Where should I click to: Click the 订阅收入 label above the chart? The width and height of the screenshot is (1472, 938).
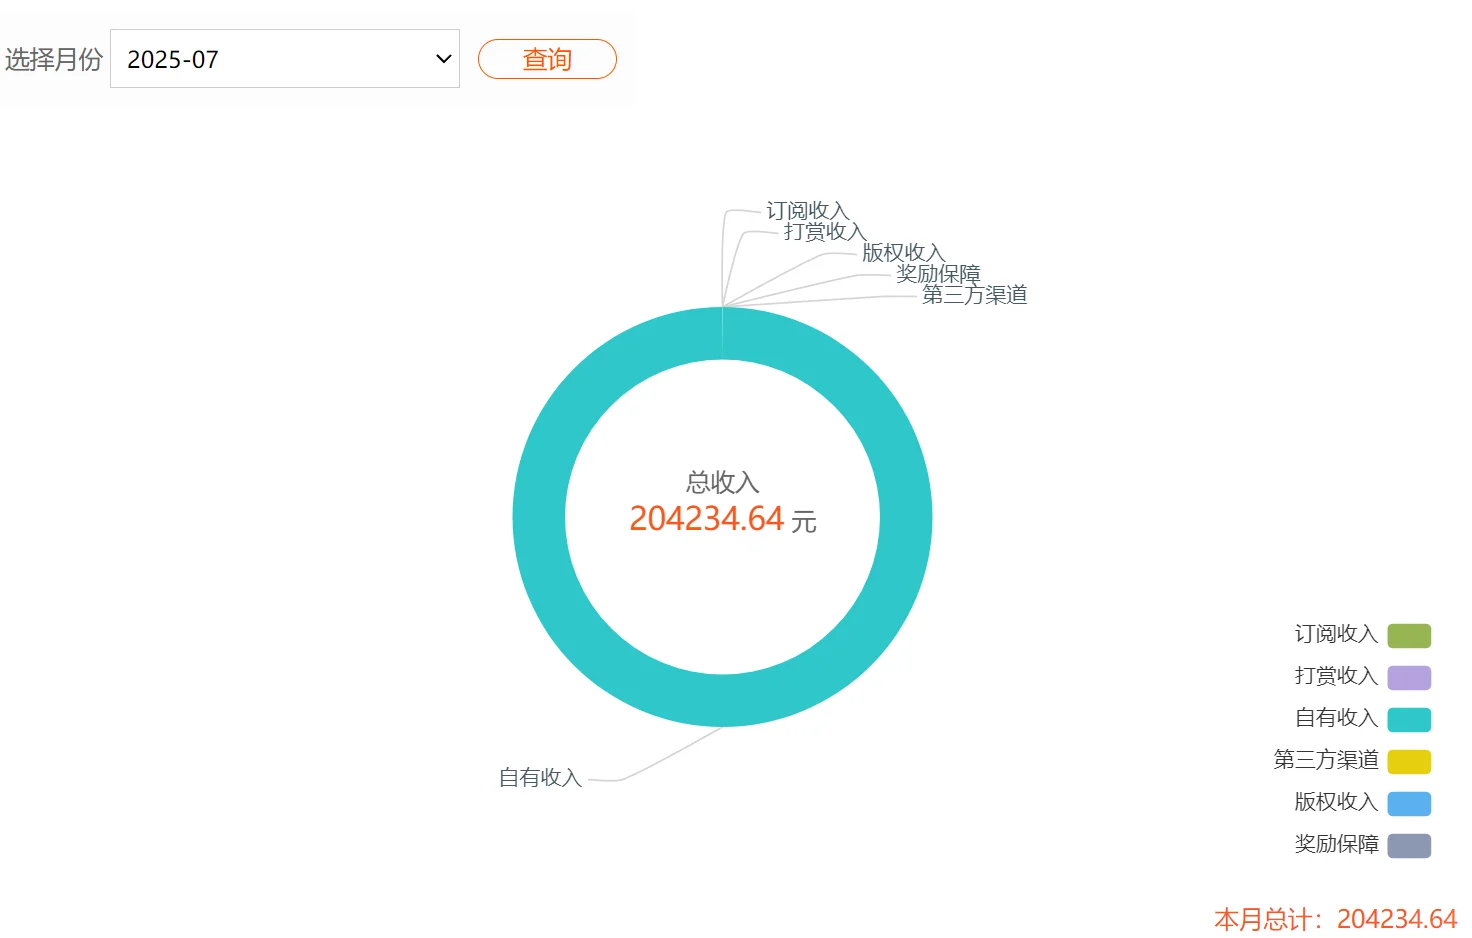(807, 211)
